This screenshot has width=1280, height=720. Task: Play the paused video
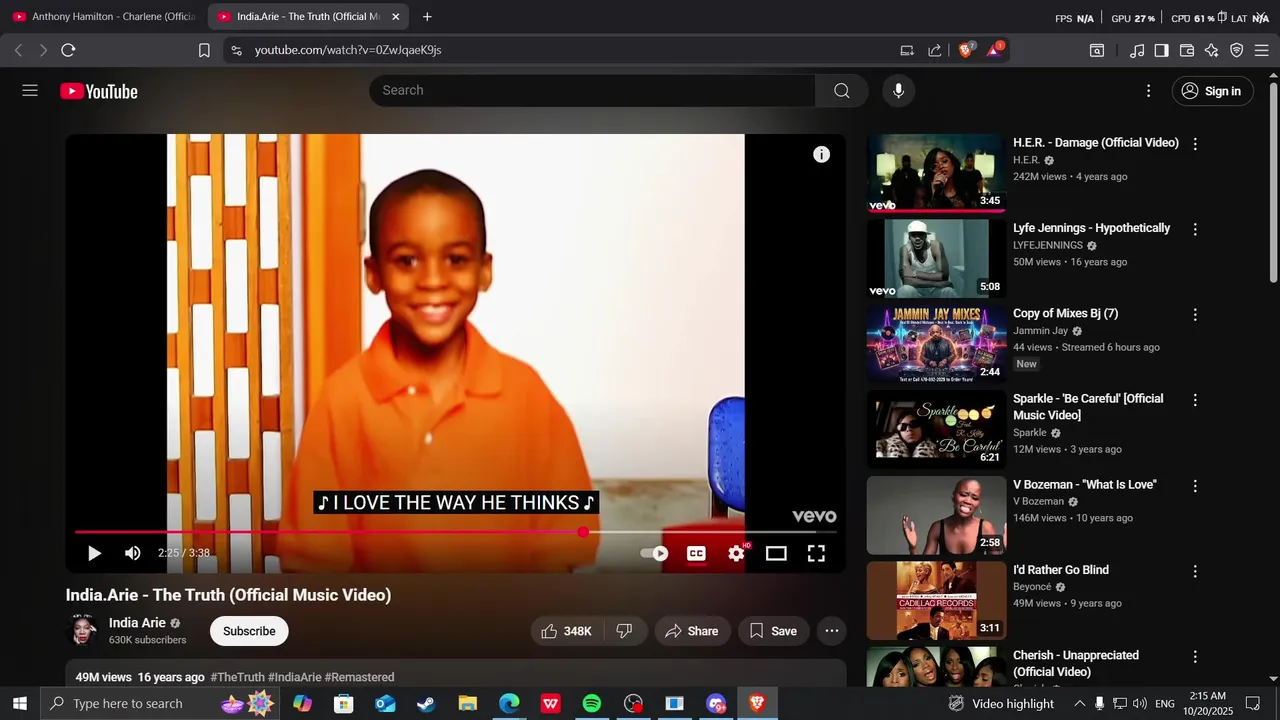tap(94, 553)
